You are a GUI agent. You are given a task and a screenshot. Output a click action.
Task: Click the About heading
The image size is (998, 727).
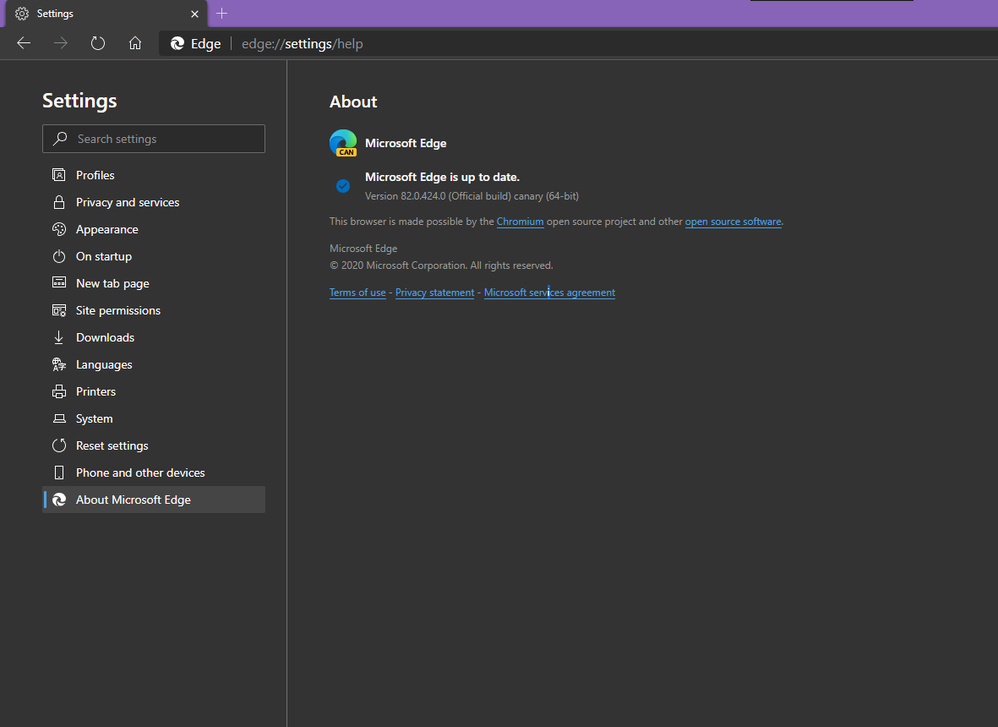pyautogui.click(x=353, y=102)
